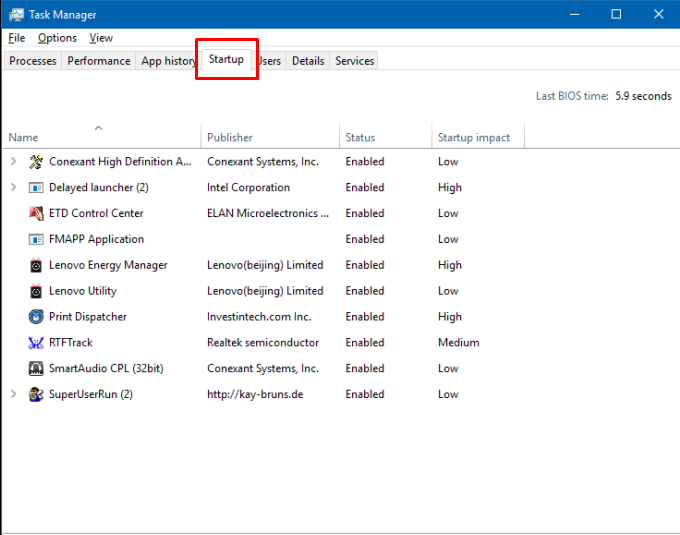Click Enabled status for Lenovo Utility
The image size is (680, 535).
tap(365, 291)
